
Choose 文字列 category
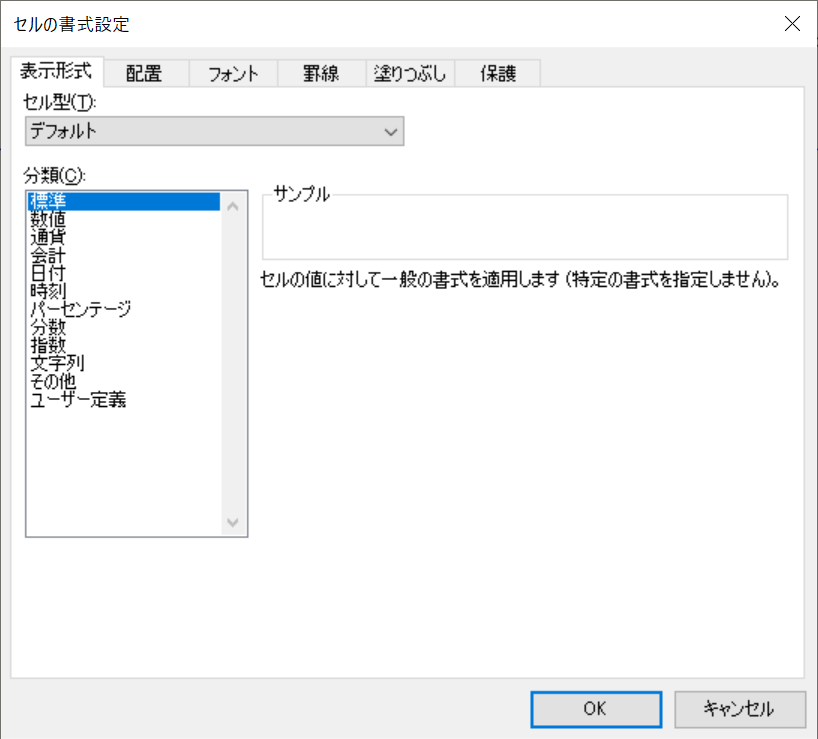click(x=124, y=364)
